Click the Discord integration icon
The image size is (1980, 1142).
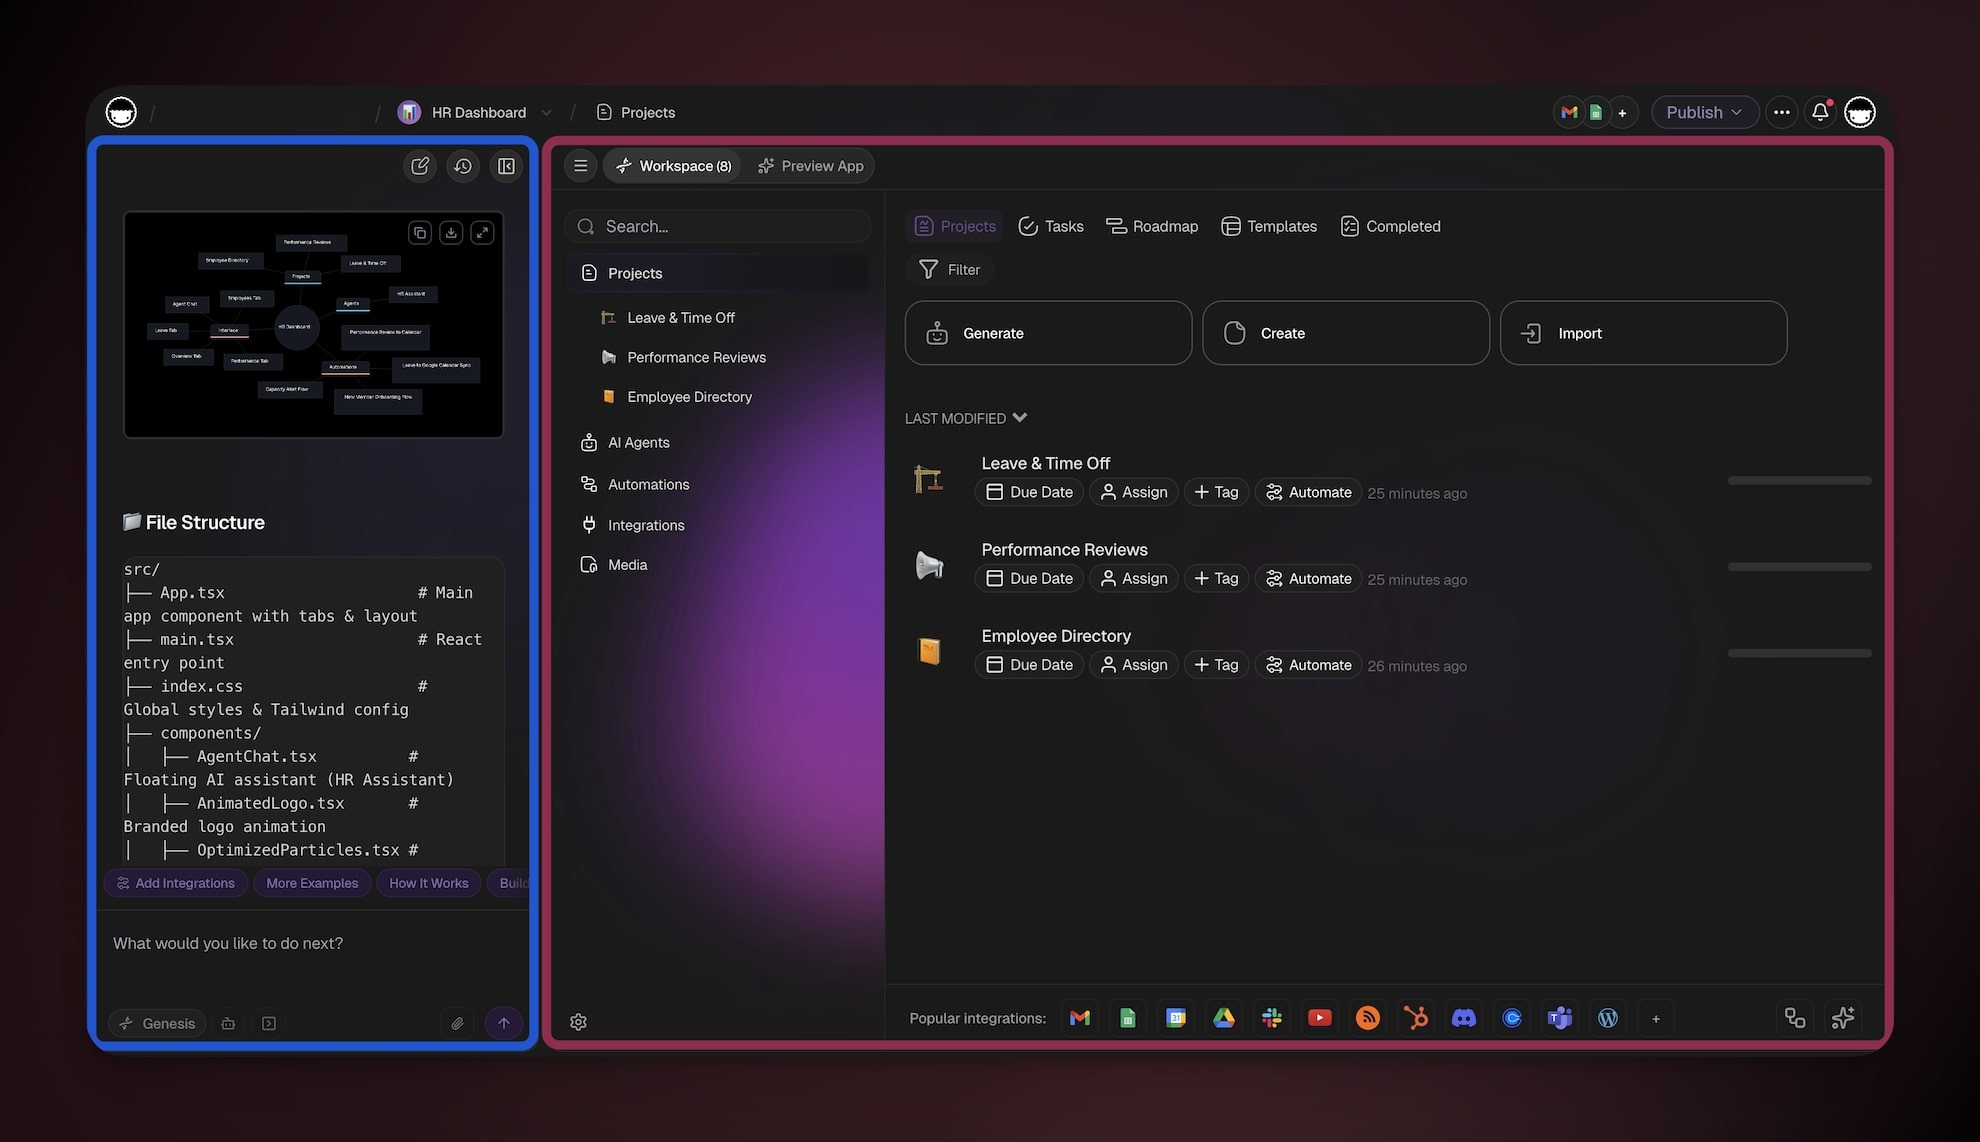1463,1018
